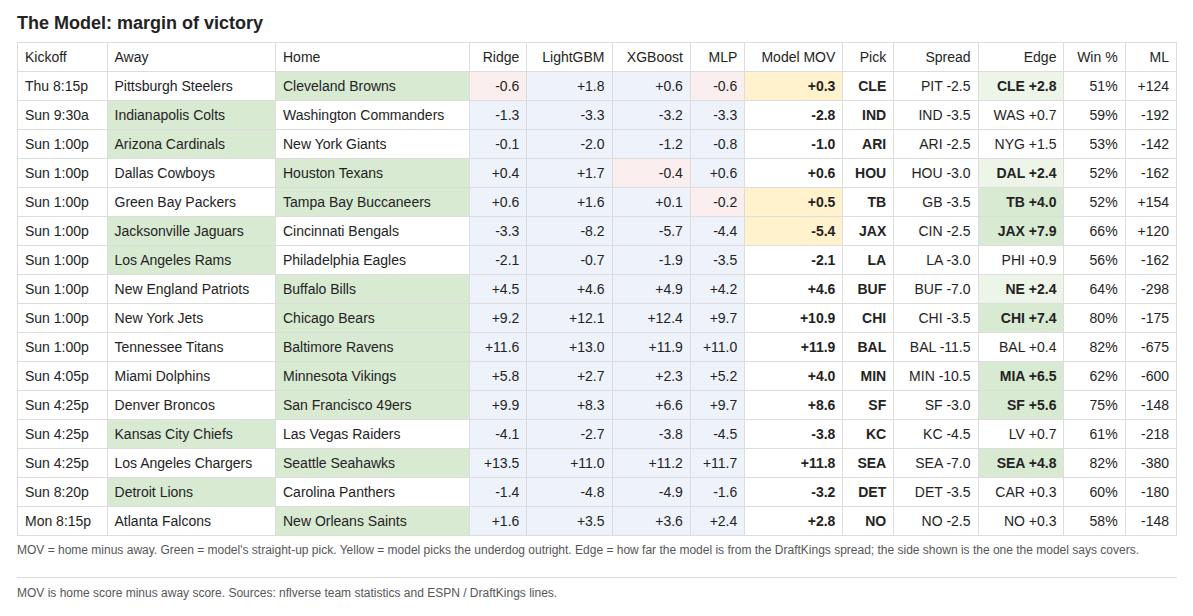Viewport: 1193px width, 616px height.
Task: Select the Los Angeles Rams cell
Action: pos(191,260)
